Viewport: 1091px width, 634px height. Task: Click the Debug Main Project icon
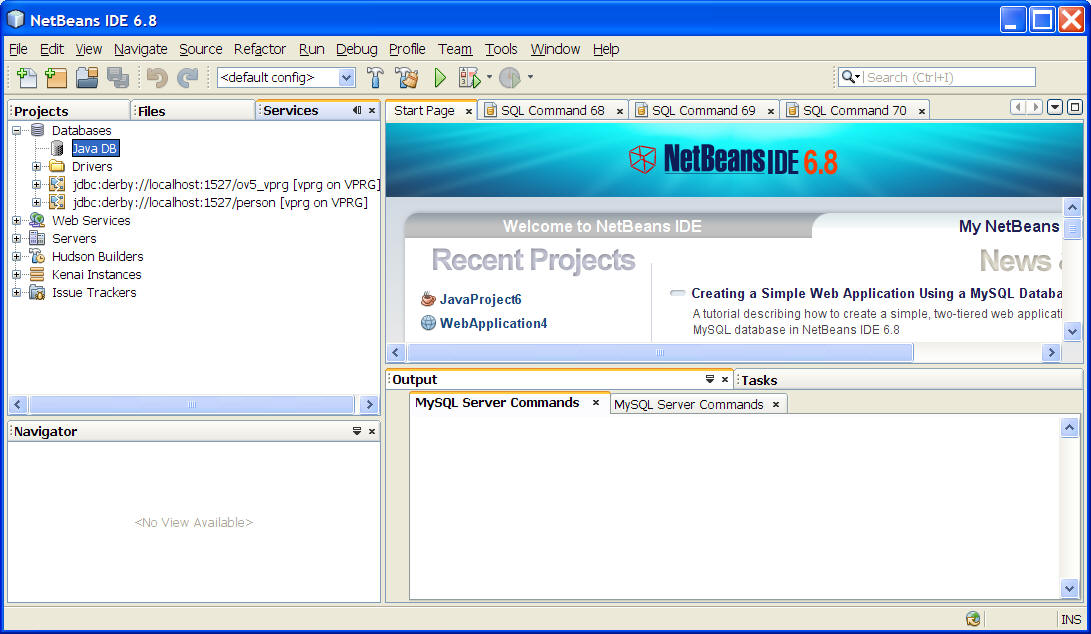coord(470,77)
